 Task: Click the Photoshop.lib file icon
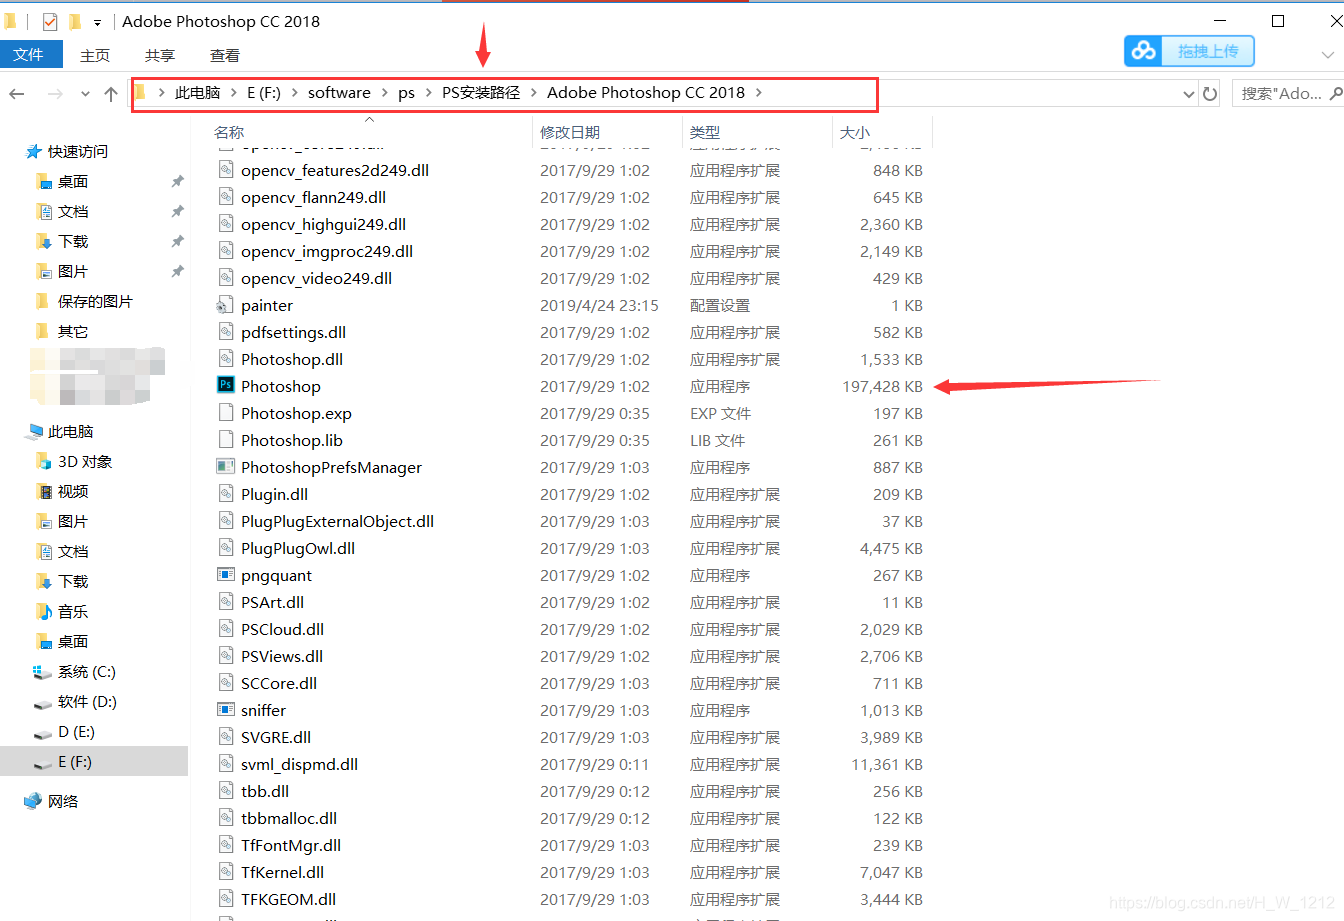[x=226, y=440]
